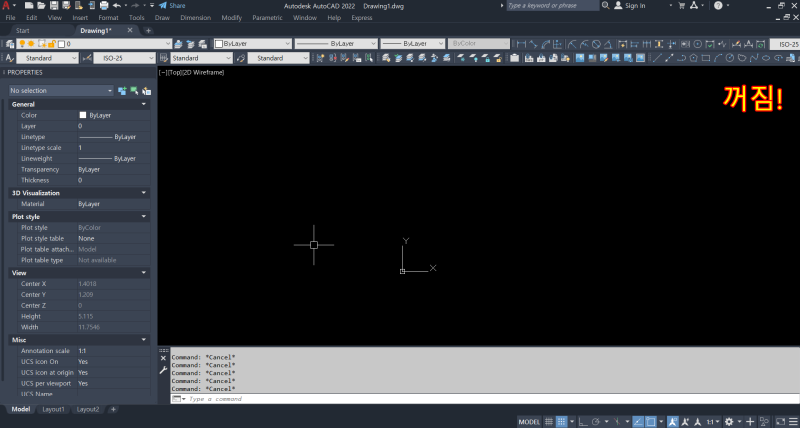Select the Circle draw tool
Screen dimensions: 800x428
[730, 58]
